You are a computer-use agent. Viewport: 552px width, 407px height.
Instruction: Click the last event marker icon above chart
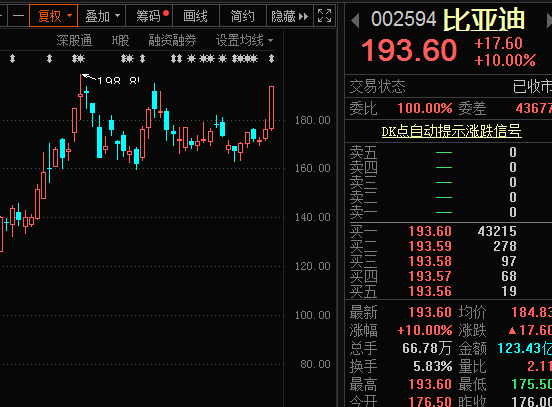(271, 58)
